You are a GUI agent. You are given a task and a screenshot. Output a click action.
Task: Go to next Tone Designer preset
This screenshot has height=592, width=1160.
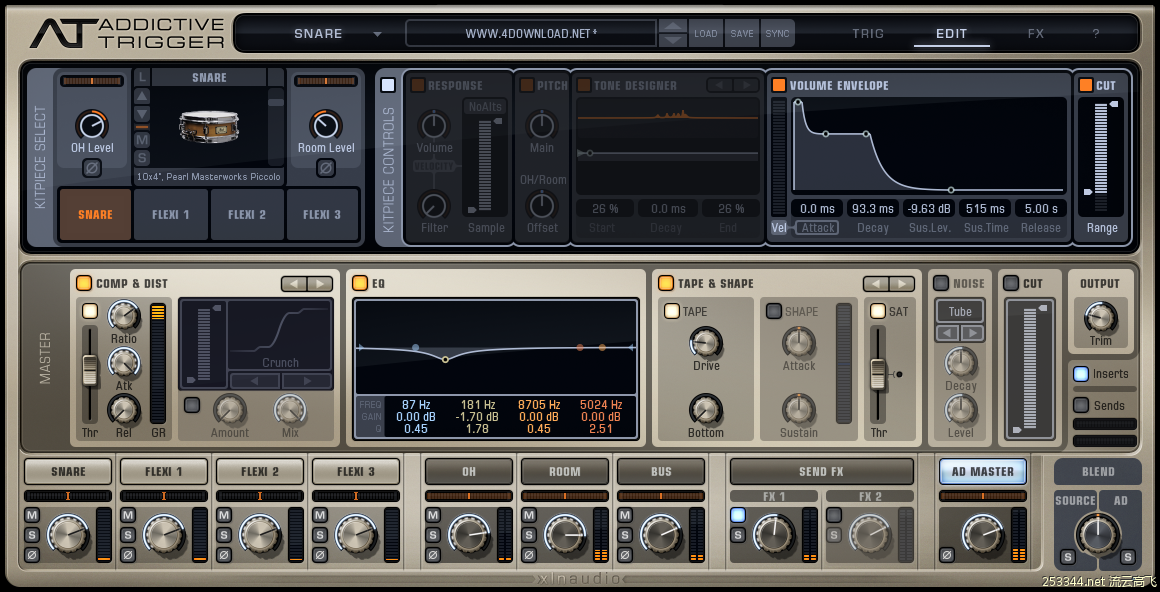746,85
